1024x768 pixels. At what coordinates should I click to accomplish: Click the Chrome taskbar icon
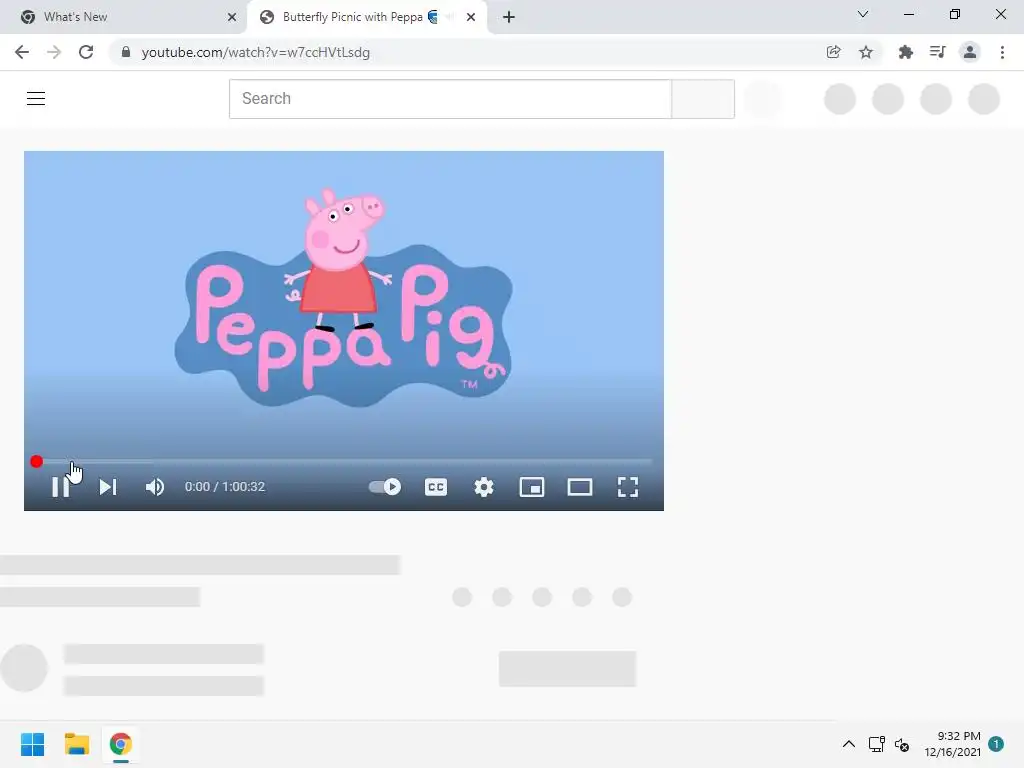click(x=121, y=744)
